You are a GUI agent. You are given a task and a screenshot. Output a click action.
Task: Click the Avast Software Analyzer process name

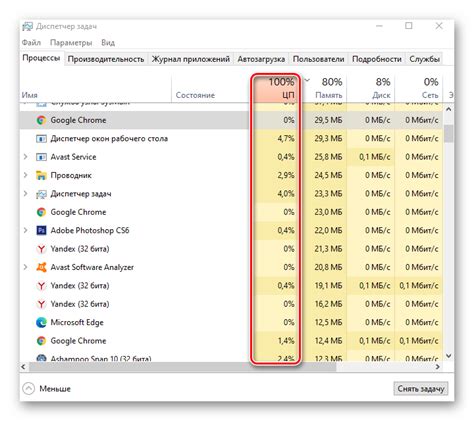tap(92, 267)
